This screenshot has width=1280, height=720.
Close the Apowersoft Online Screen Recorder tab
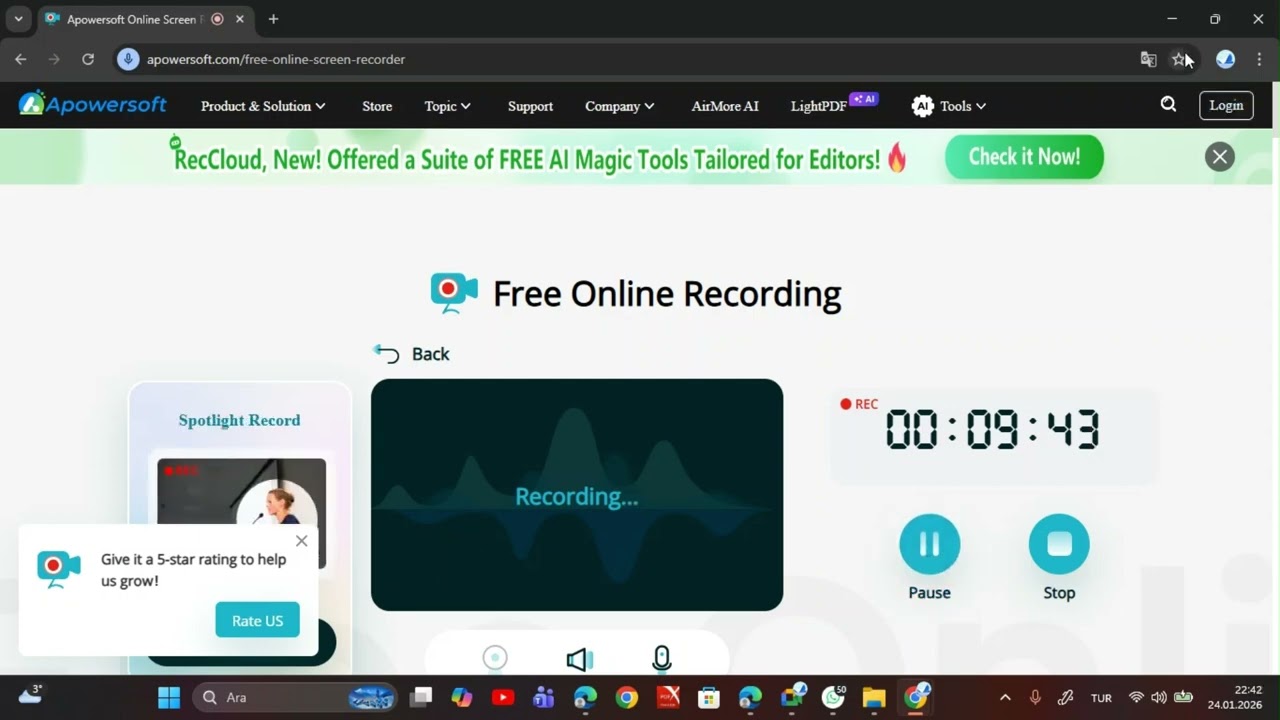240,19
